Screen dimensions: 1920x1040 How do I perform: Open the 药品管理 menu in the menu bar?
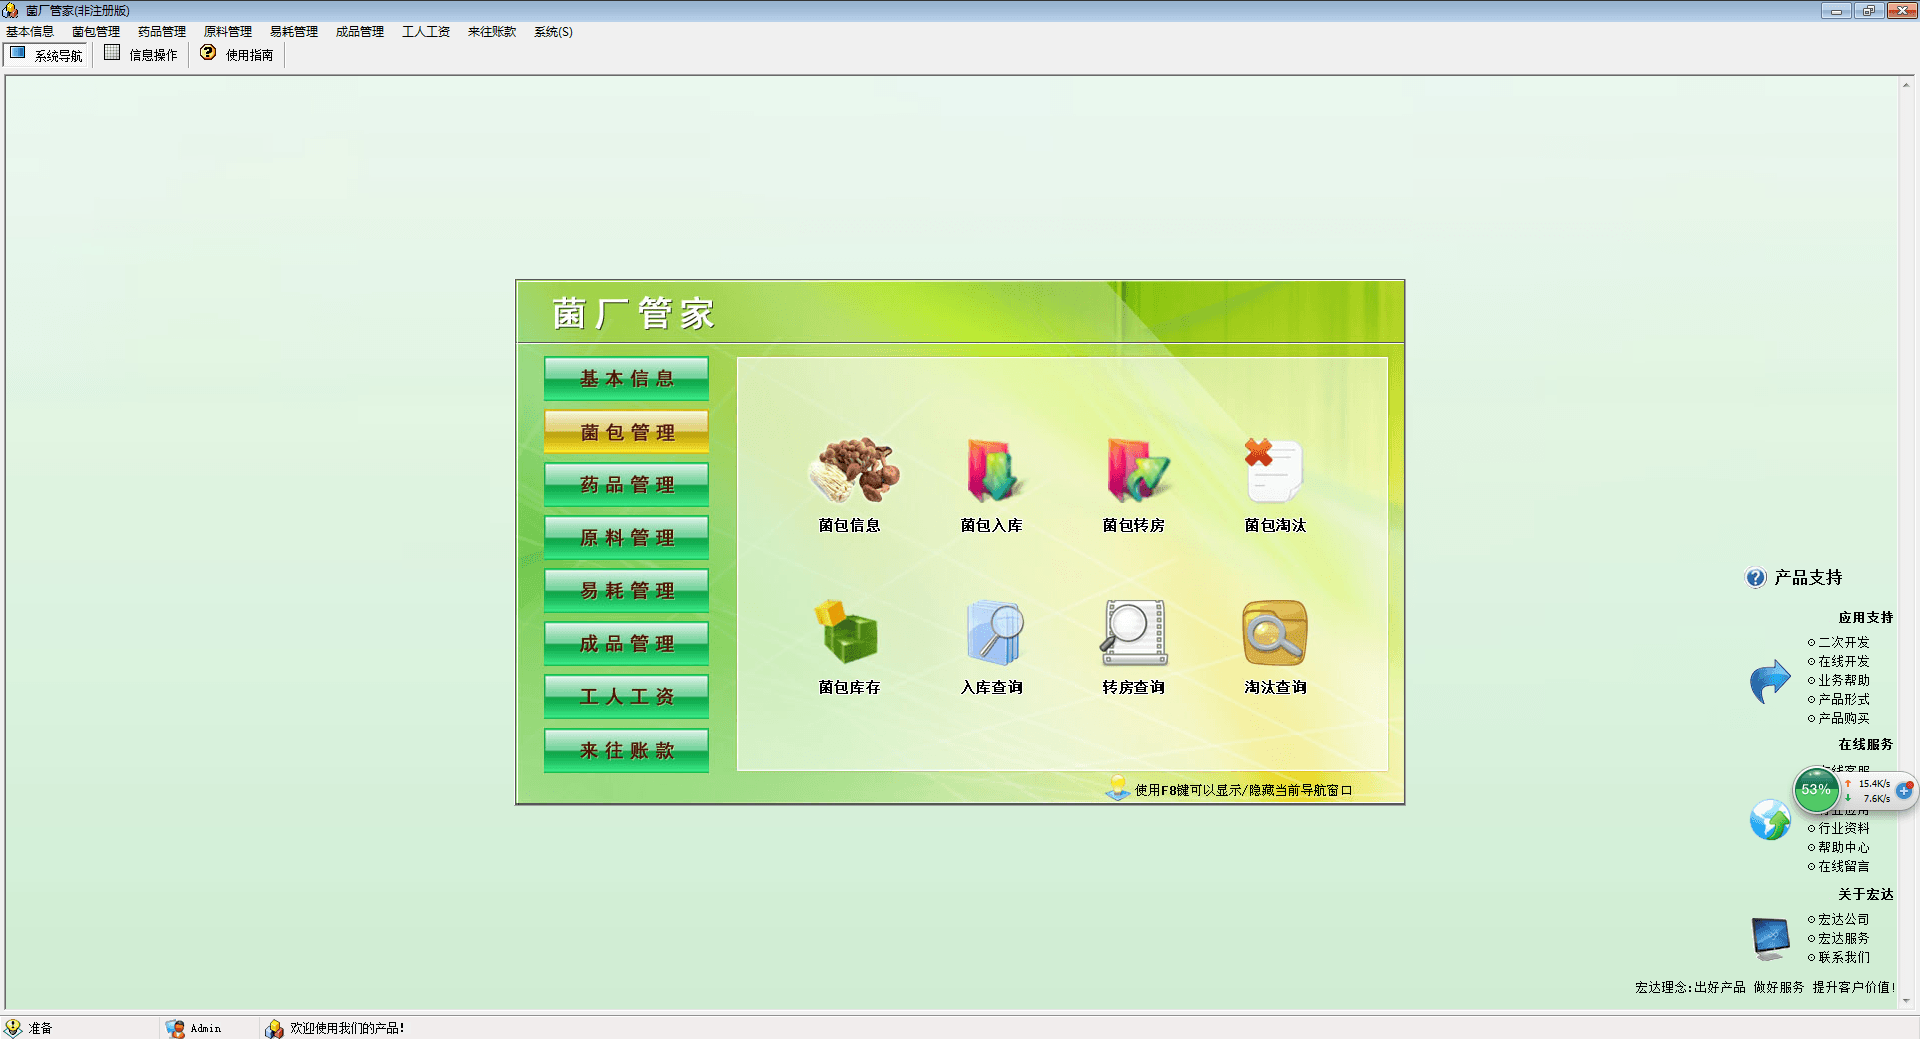pyautogui.click(x=162, y=32)
